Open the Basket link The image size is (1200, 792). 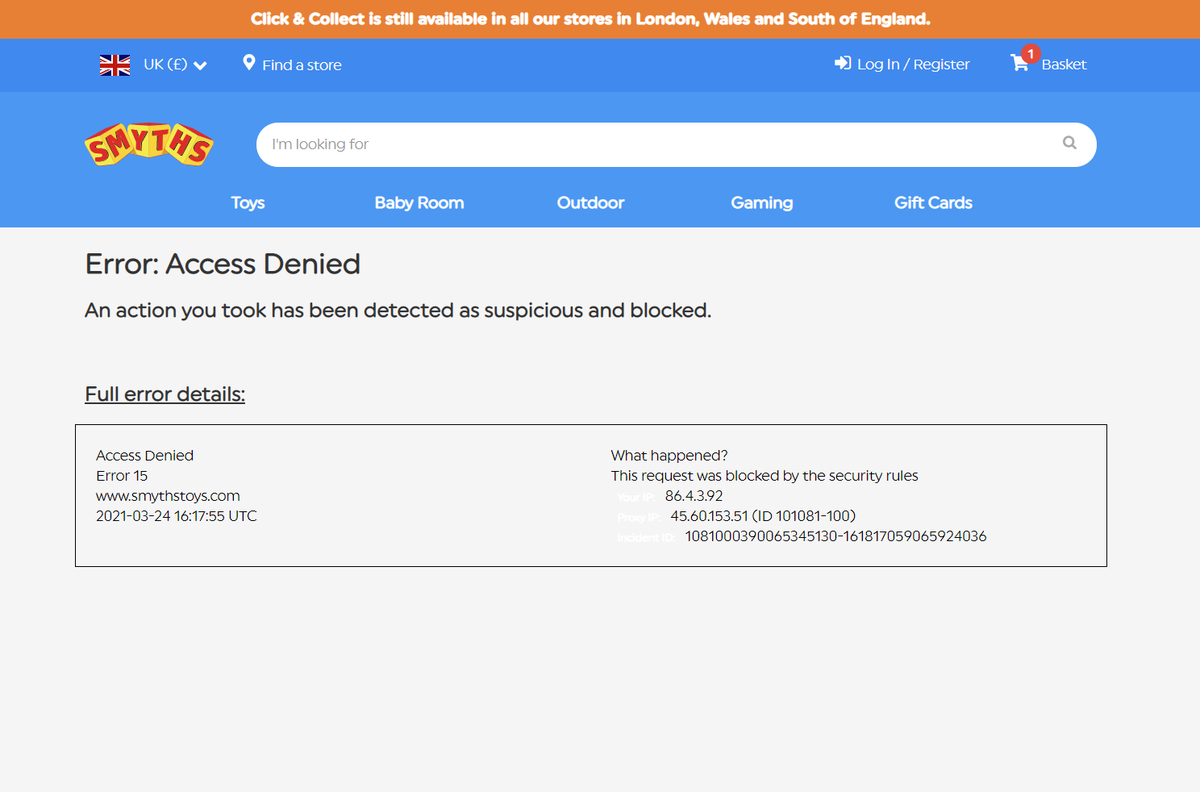click(x=1064, y=64)
